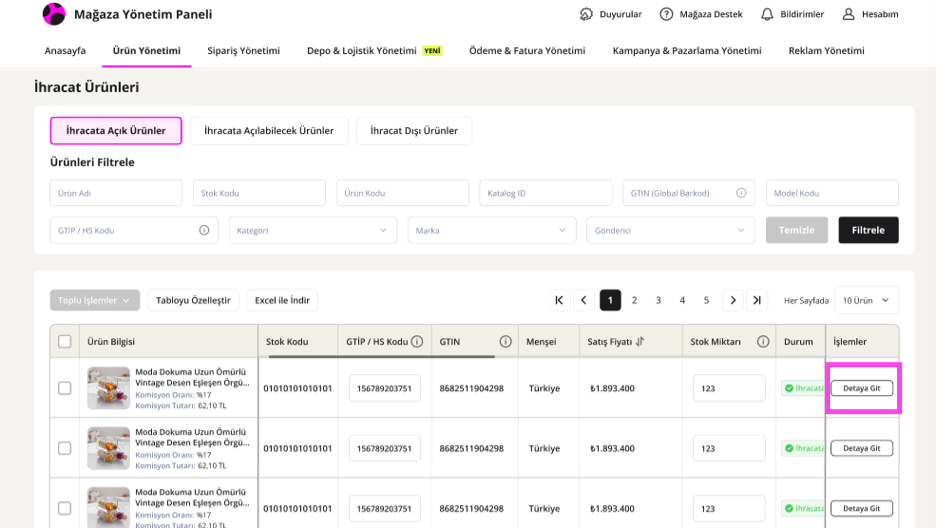Open the Duyurular announcements icon
This screenshot has width=936, height=528.
coord(586,14)
